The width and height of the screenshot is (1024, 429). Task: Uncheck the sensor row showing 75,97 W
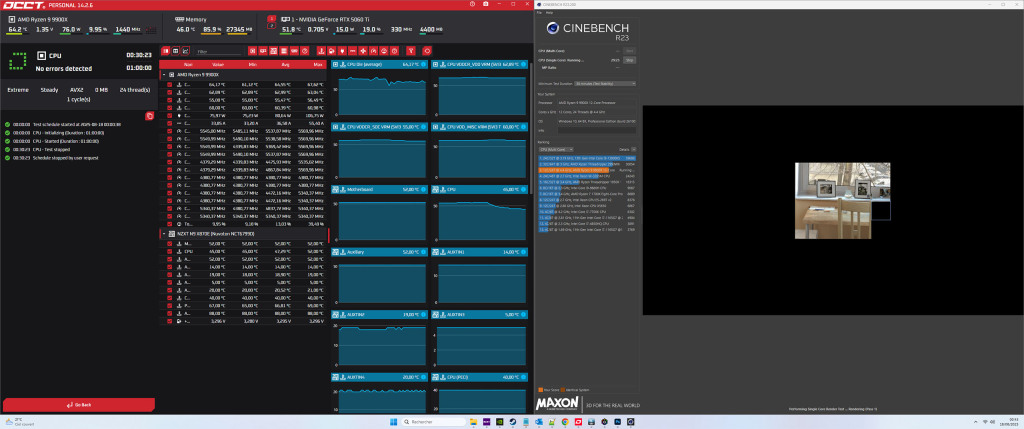170,115
